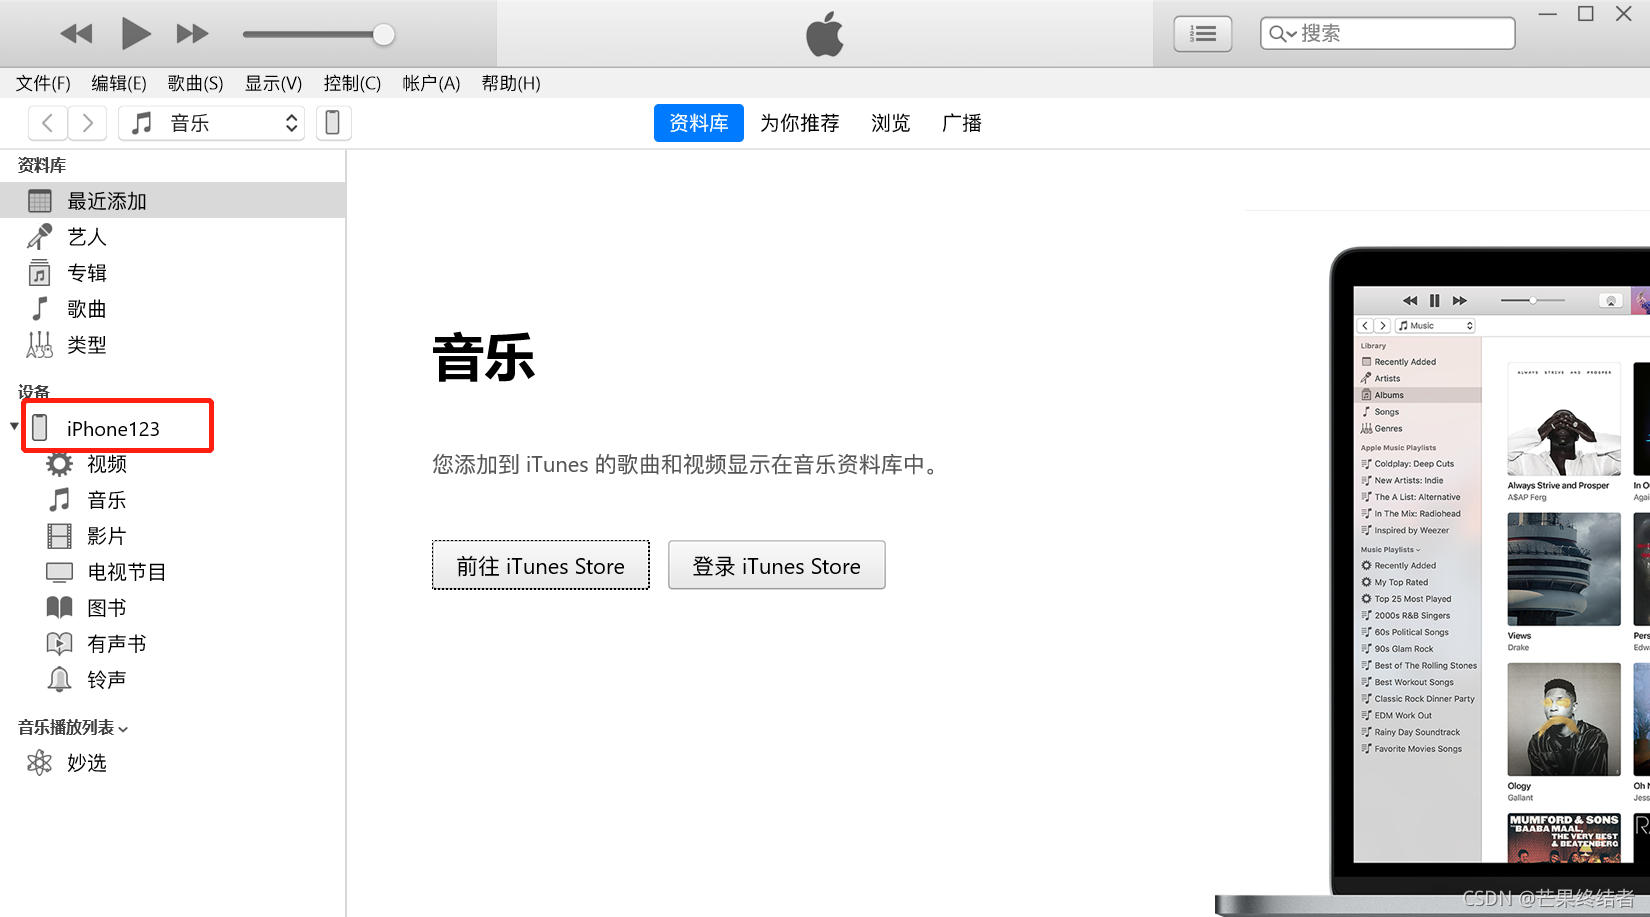Collapse the 音乐播放列表 section chevron
The width and height of the screenshot is (1650, 917).
123,729
